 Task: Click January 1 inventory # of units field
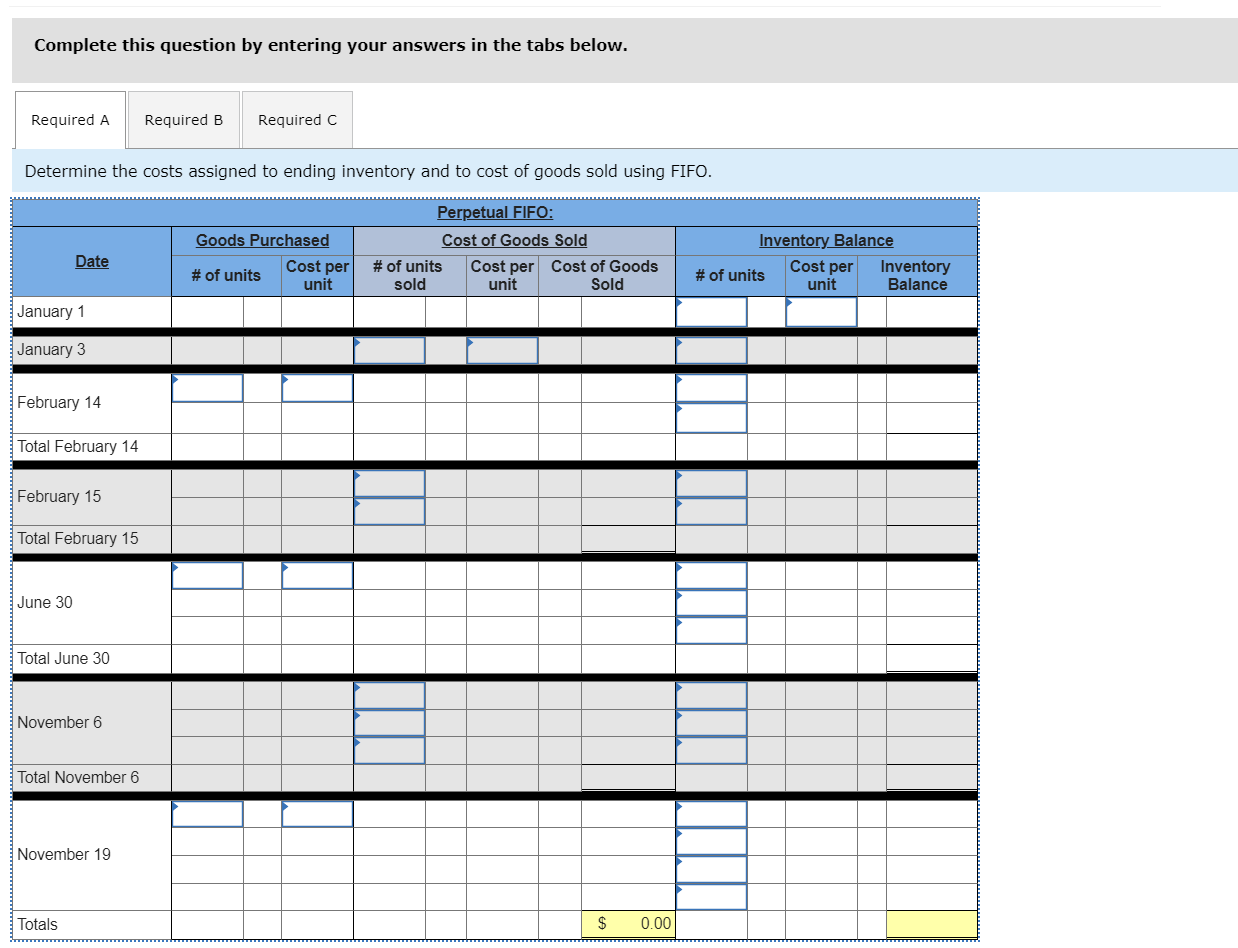point(711,311)
